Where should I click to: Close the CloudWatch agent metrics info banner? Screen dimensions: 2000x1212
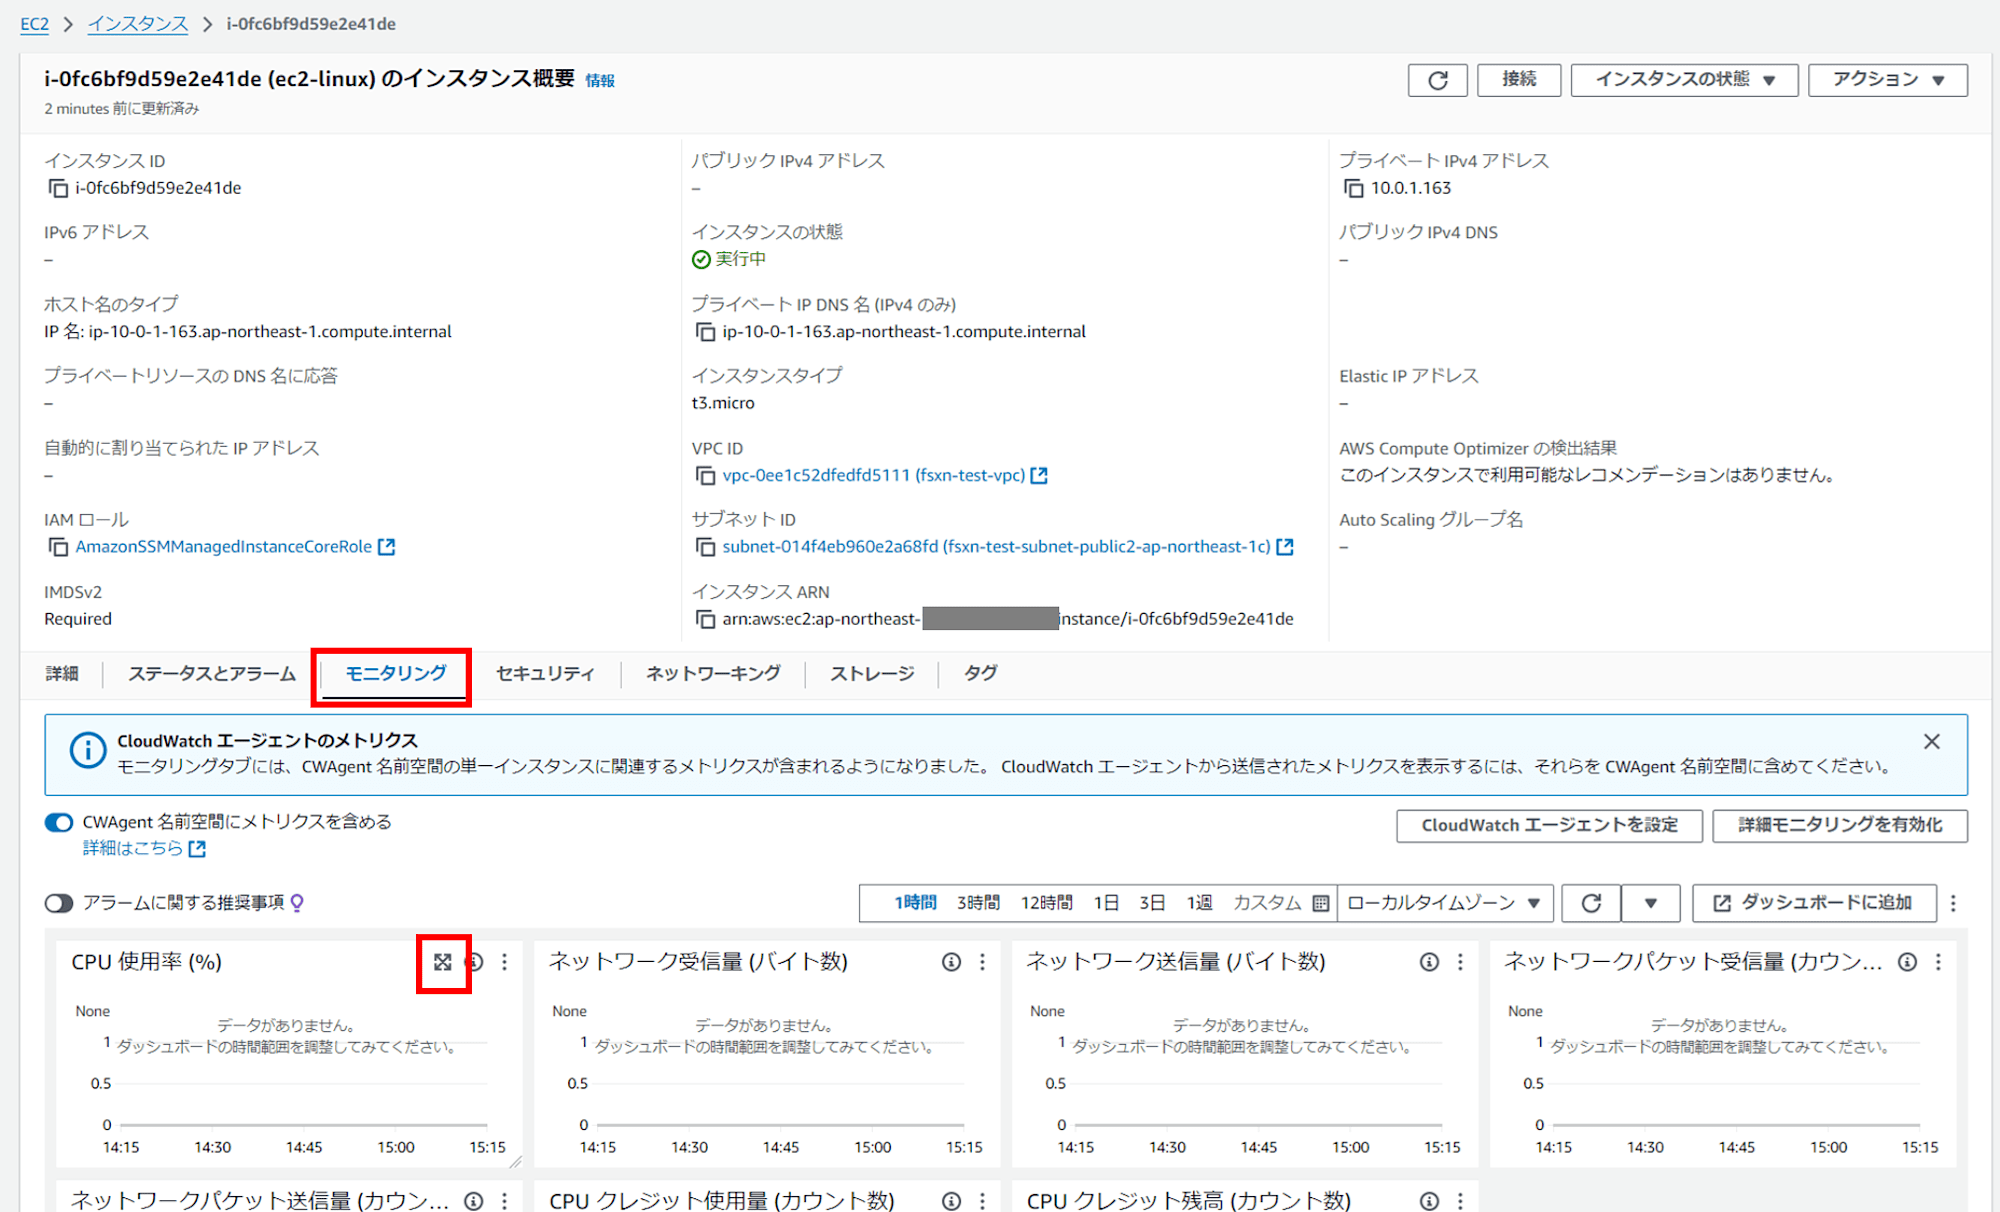point(1931,742)
